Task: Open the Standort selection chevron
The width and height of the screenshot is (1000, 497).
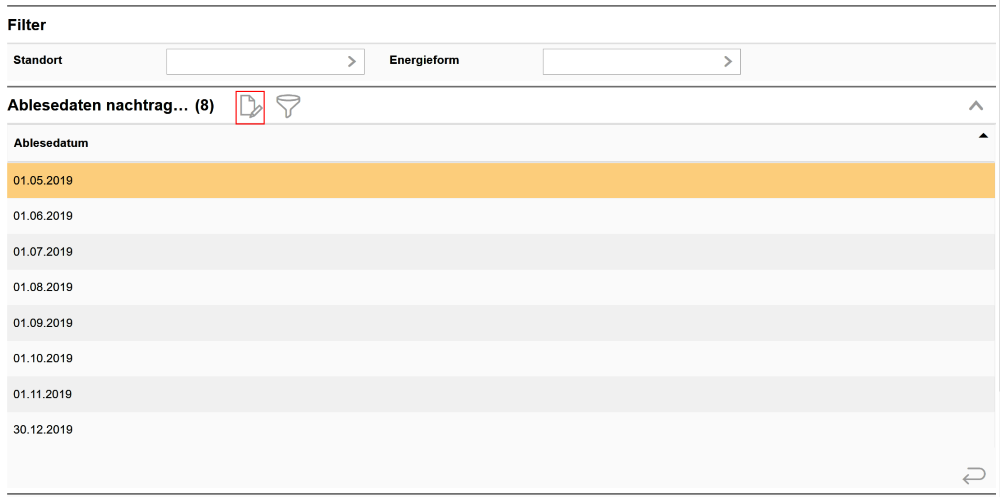Action: (351, 61)
